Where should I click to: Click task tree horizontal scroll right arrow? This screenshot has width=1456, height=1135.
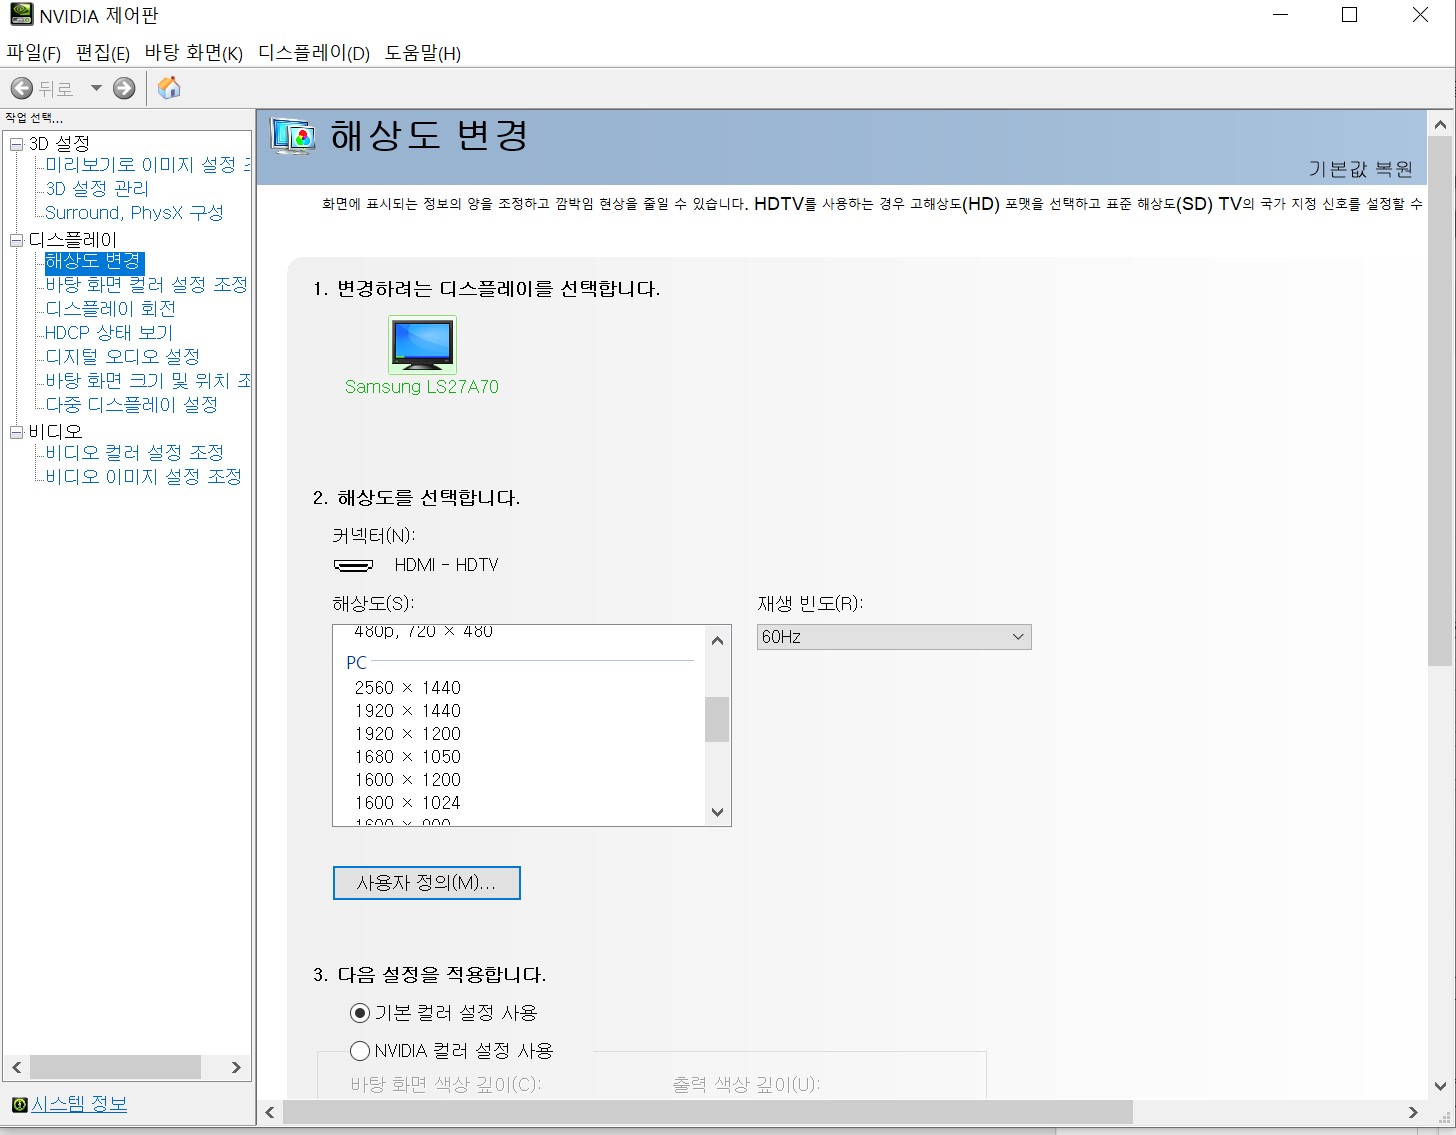coord(236,1068)
